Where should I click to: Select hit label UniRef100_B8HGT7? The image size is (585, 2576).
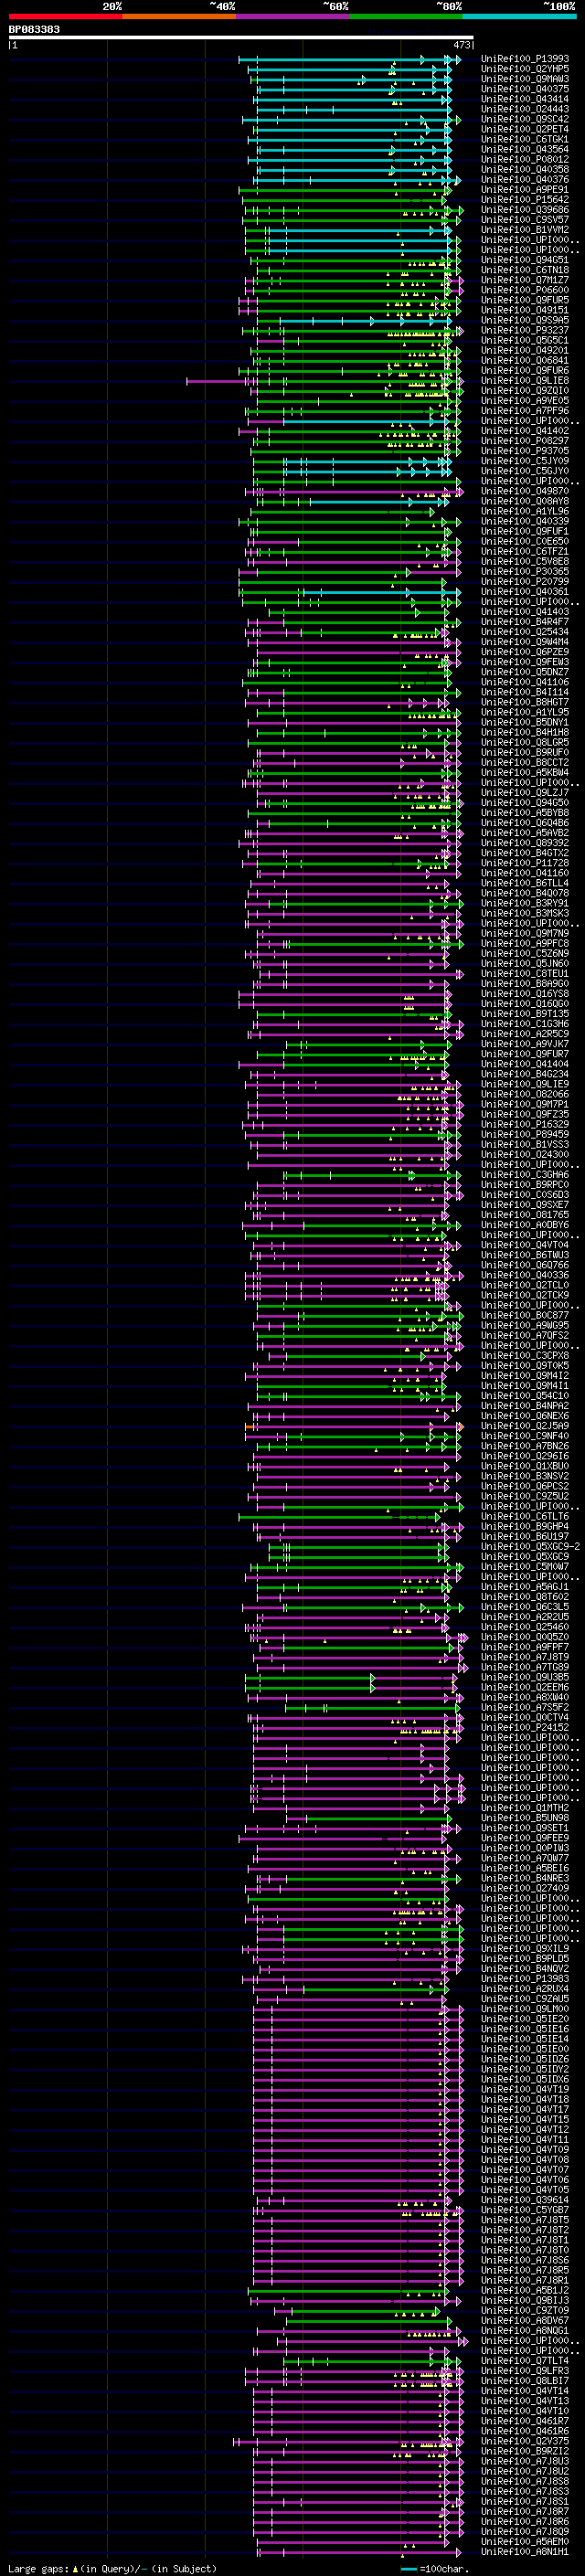(x=525, y=702)
